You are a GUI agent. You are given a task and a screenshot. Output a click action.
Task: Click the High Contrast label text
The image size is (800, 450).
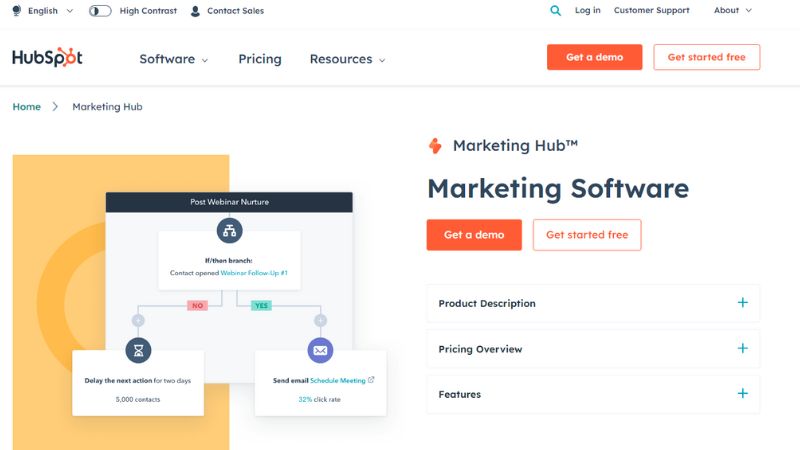tap(148, 11)
